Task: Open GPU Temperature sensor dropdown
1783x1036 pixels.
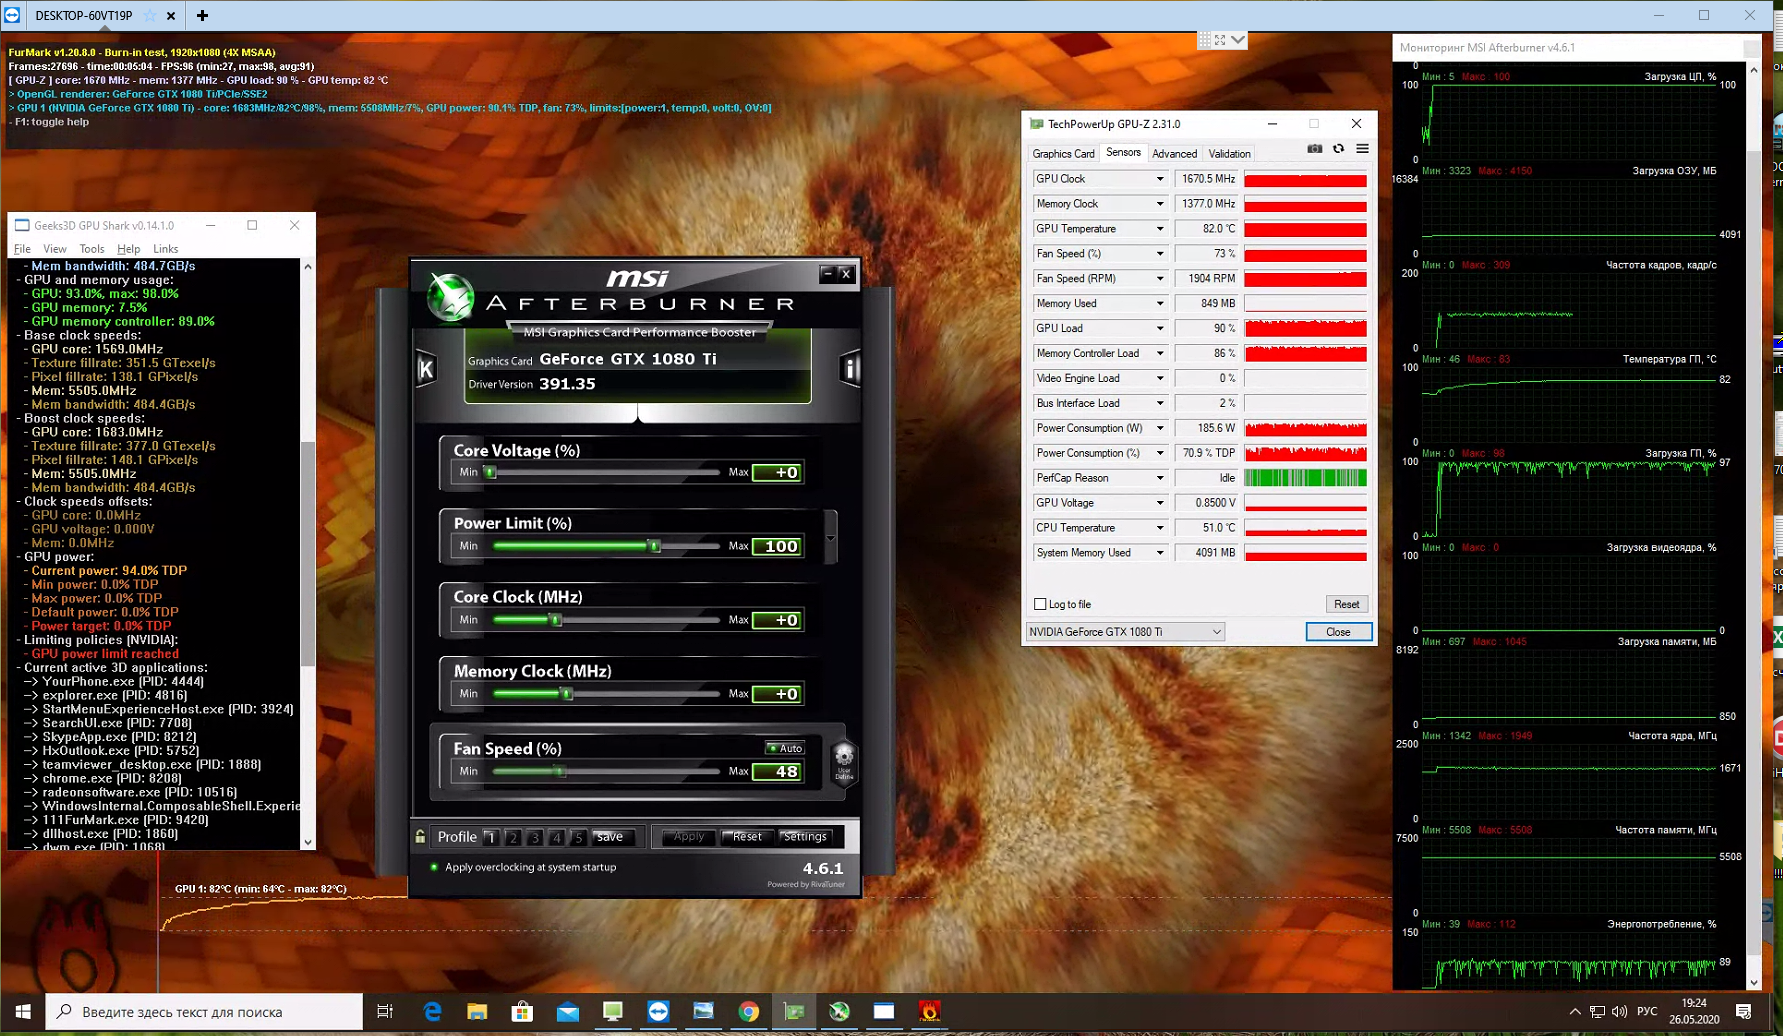Action: coord(1160,229)
